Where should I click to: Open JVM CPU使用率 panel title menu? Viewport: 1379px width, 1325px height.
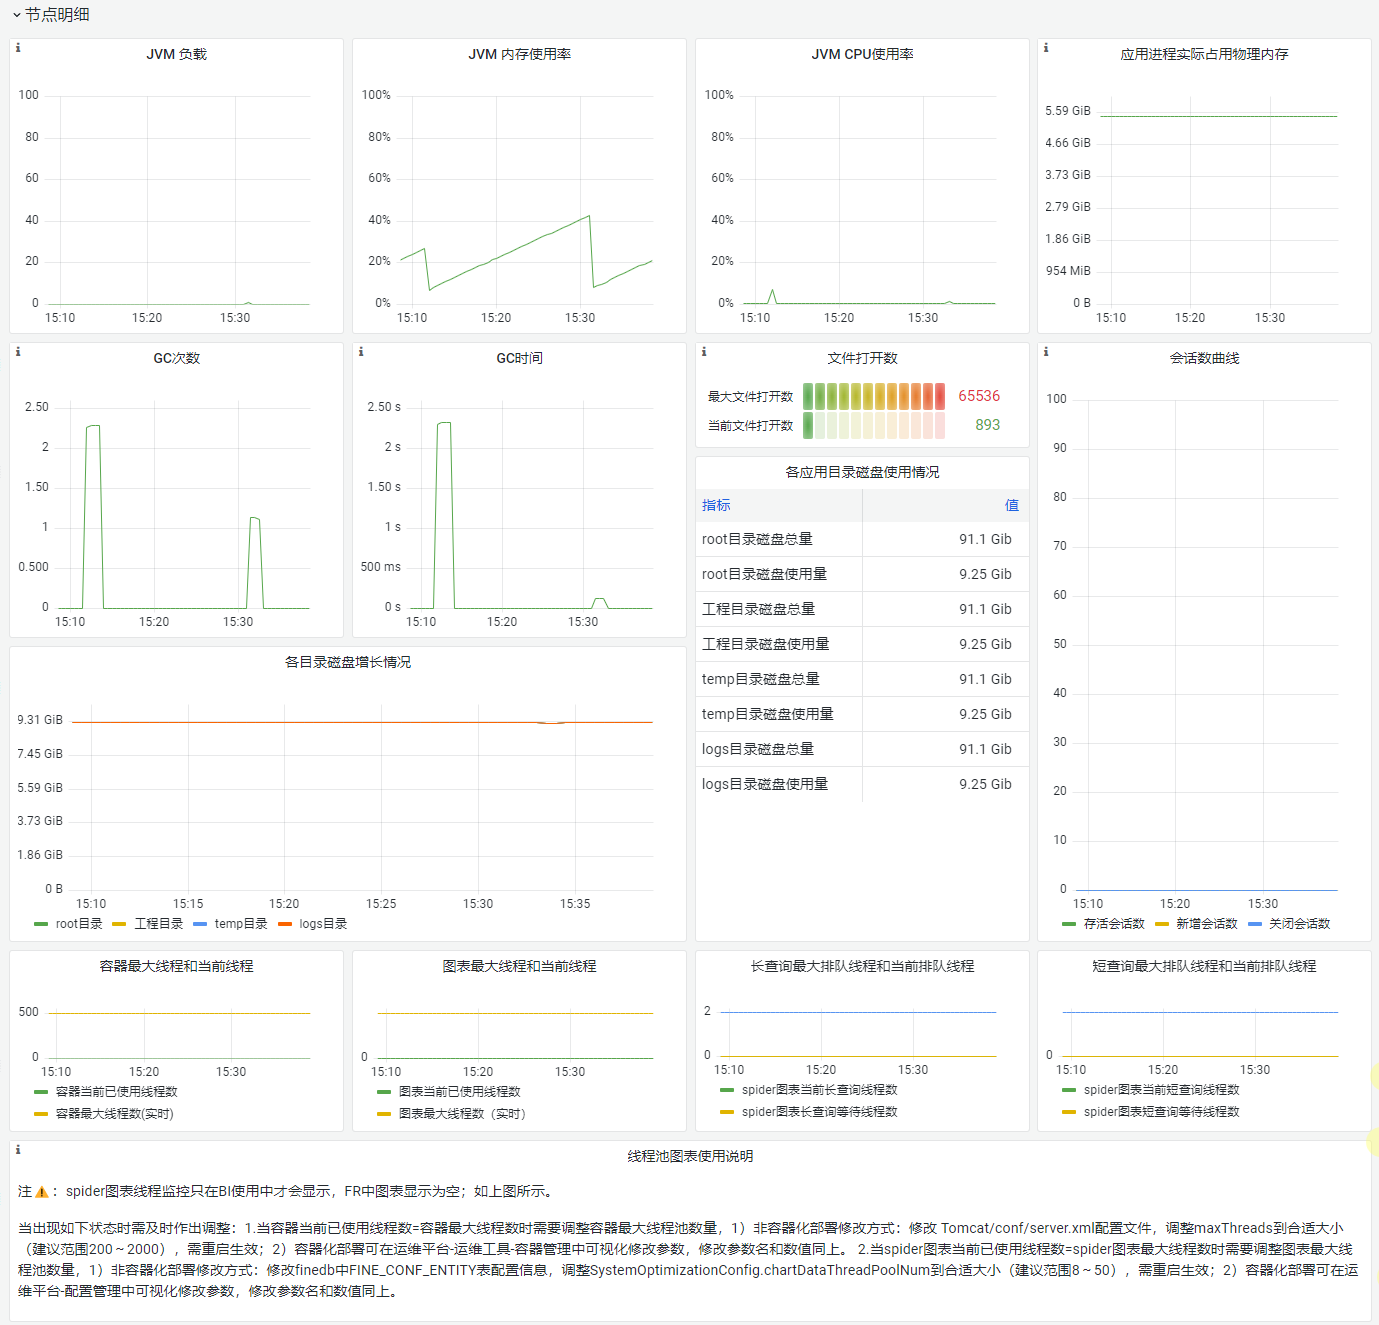863,54
